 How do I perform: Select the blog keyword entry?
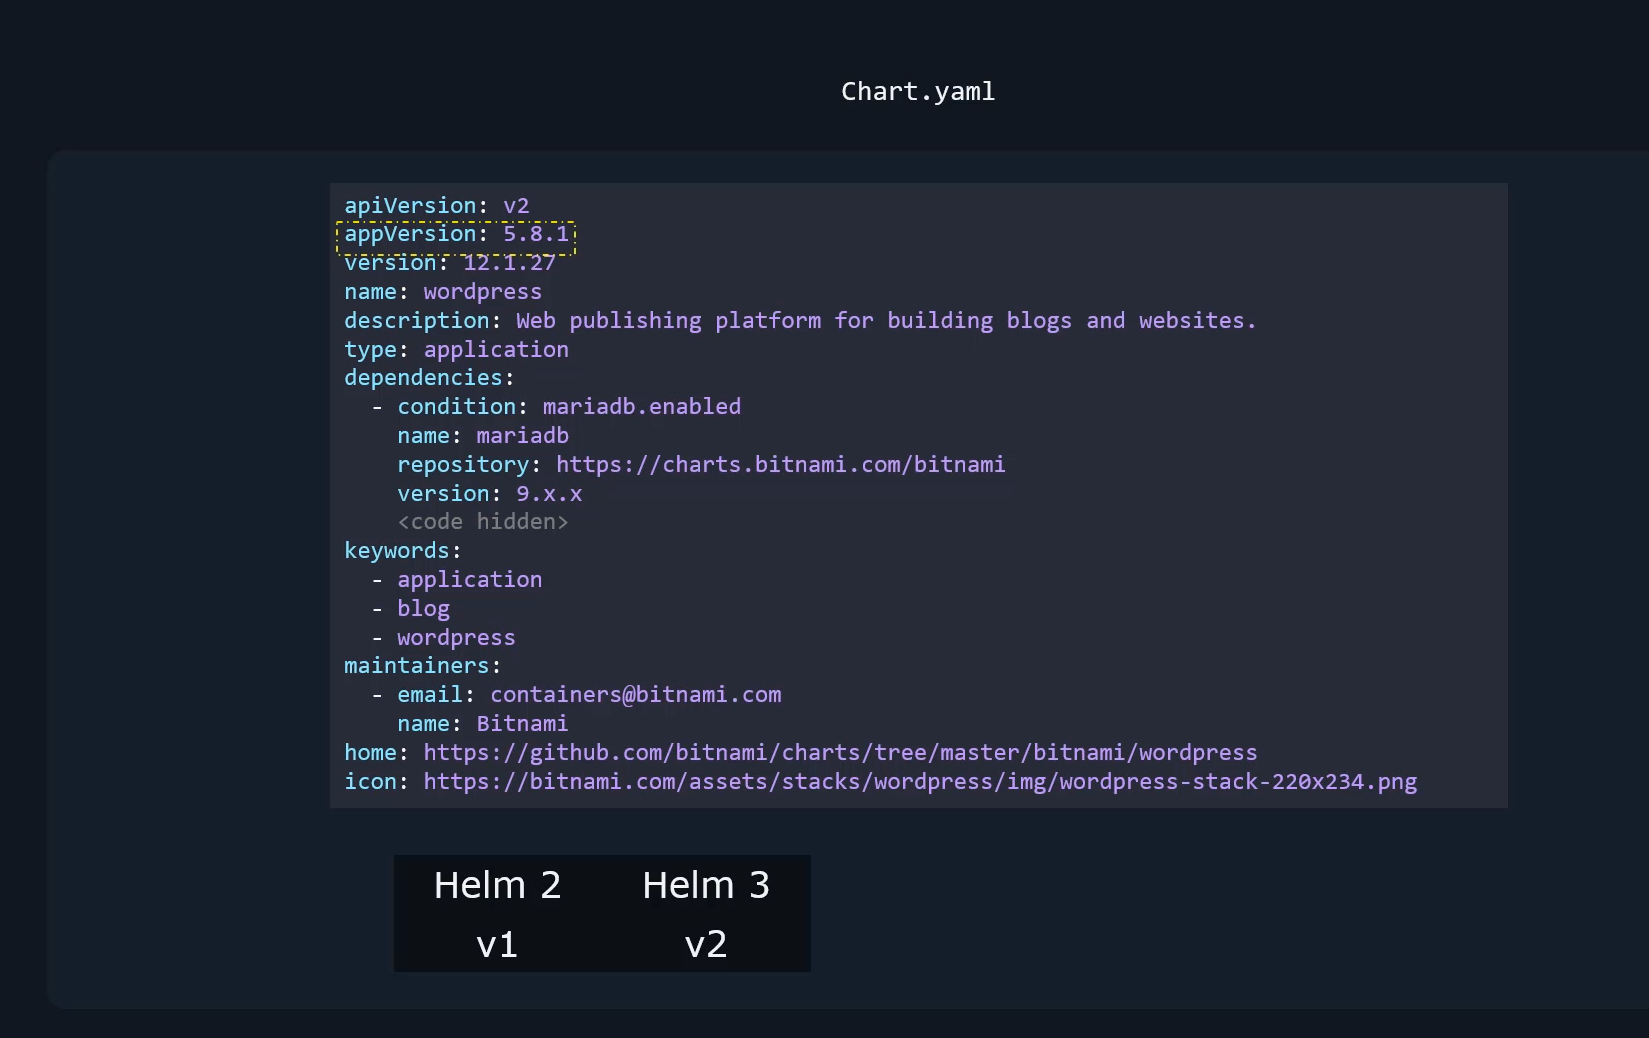(x=424, y=609)
